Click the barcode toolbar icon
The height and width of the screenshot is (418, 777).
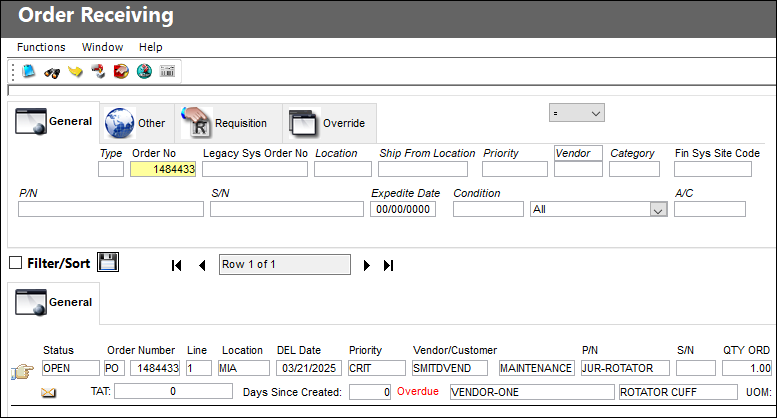(x=167, y=71)
